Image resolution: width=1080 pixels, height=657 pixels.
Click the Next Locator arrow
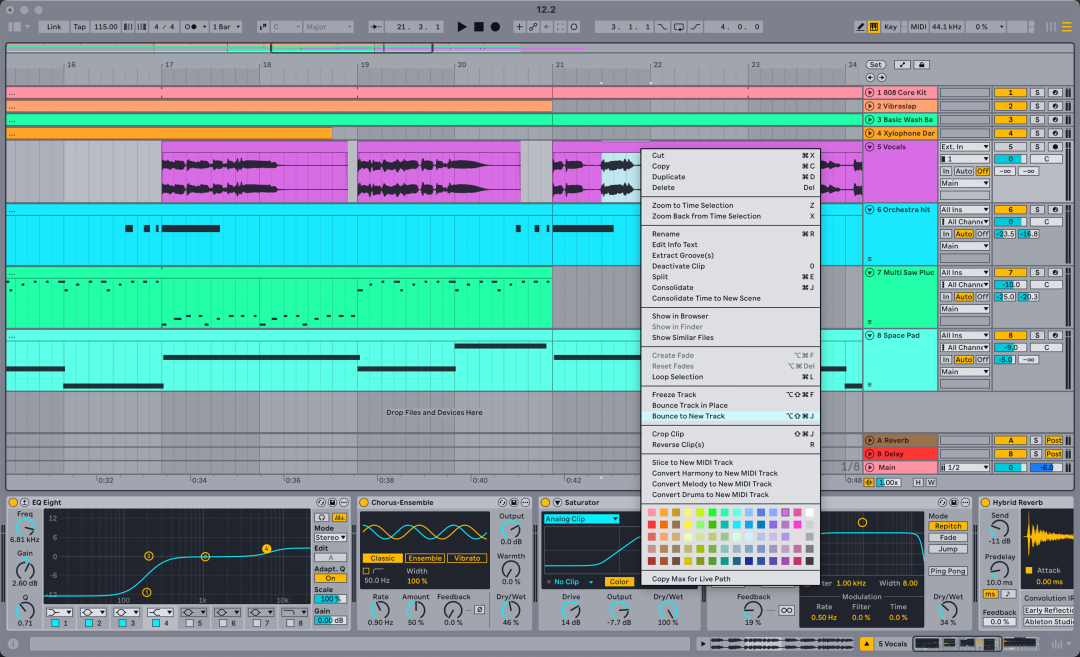(881, 77)
